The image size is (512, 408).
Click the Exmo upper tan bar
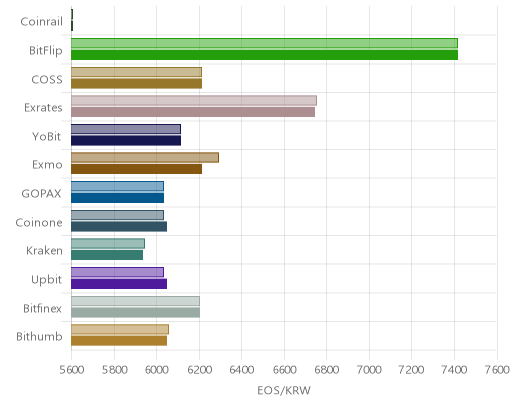tap(145, 158)
